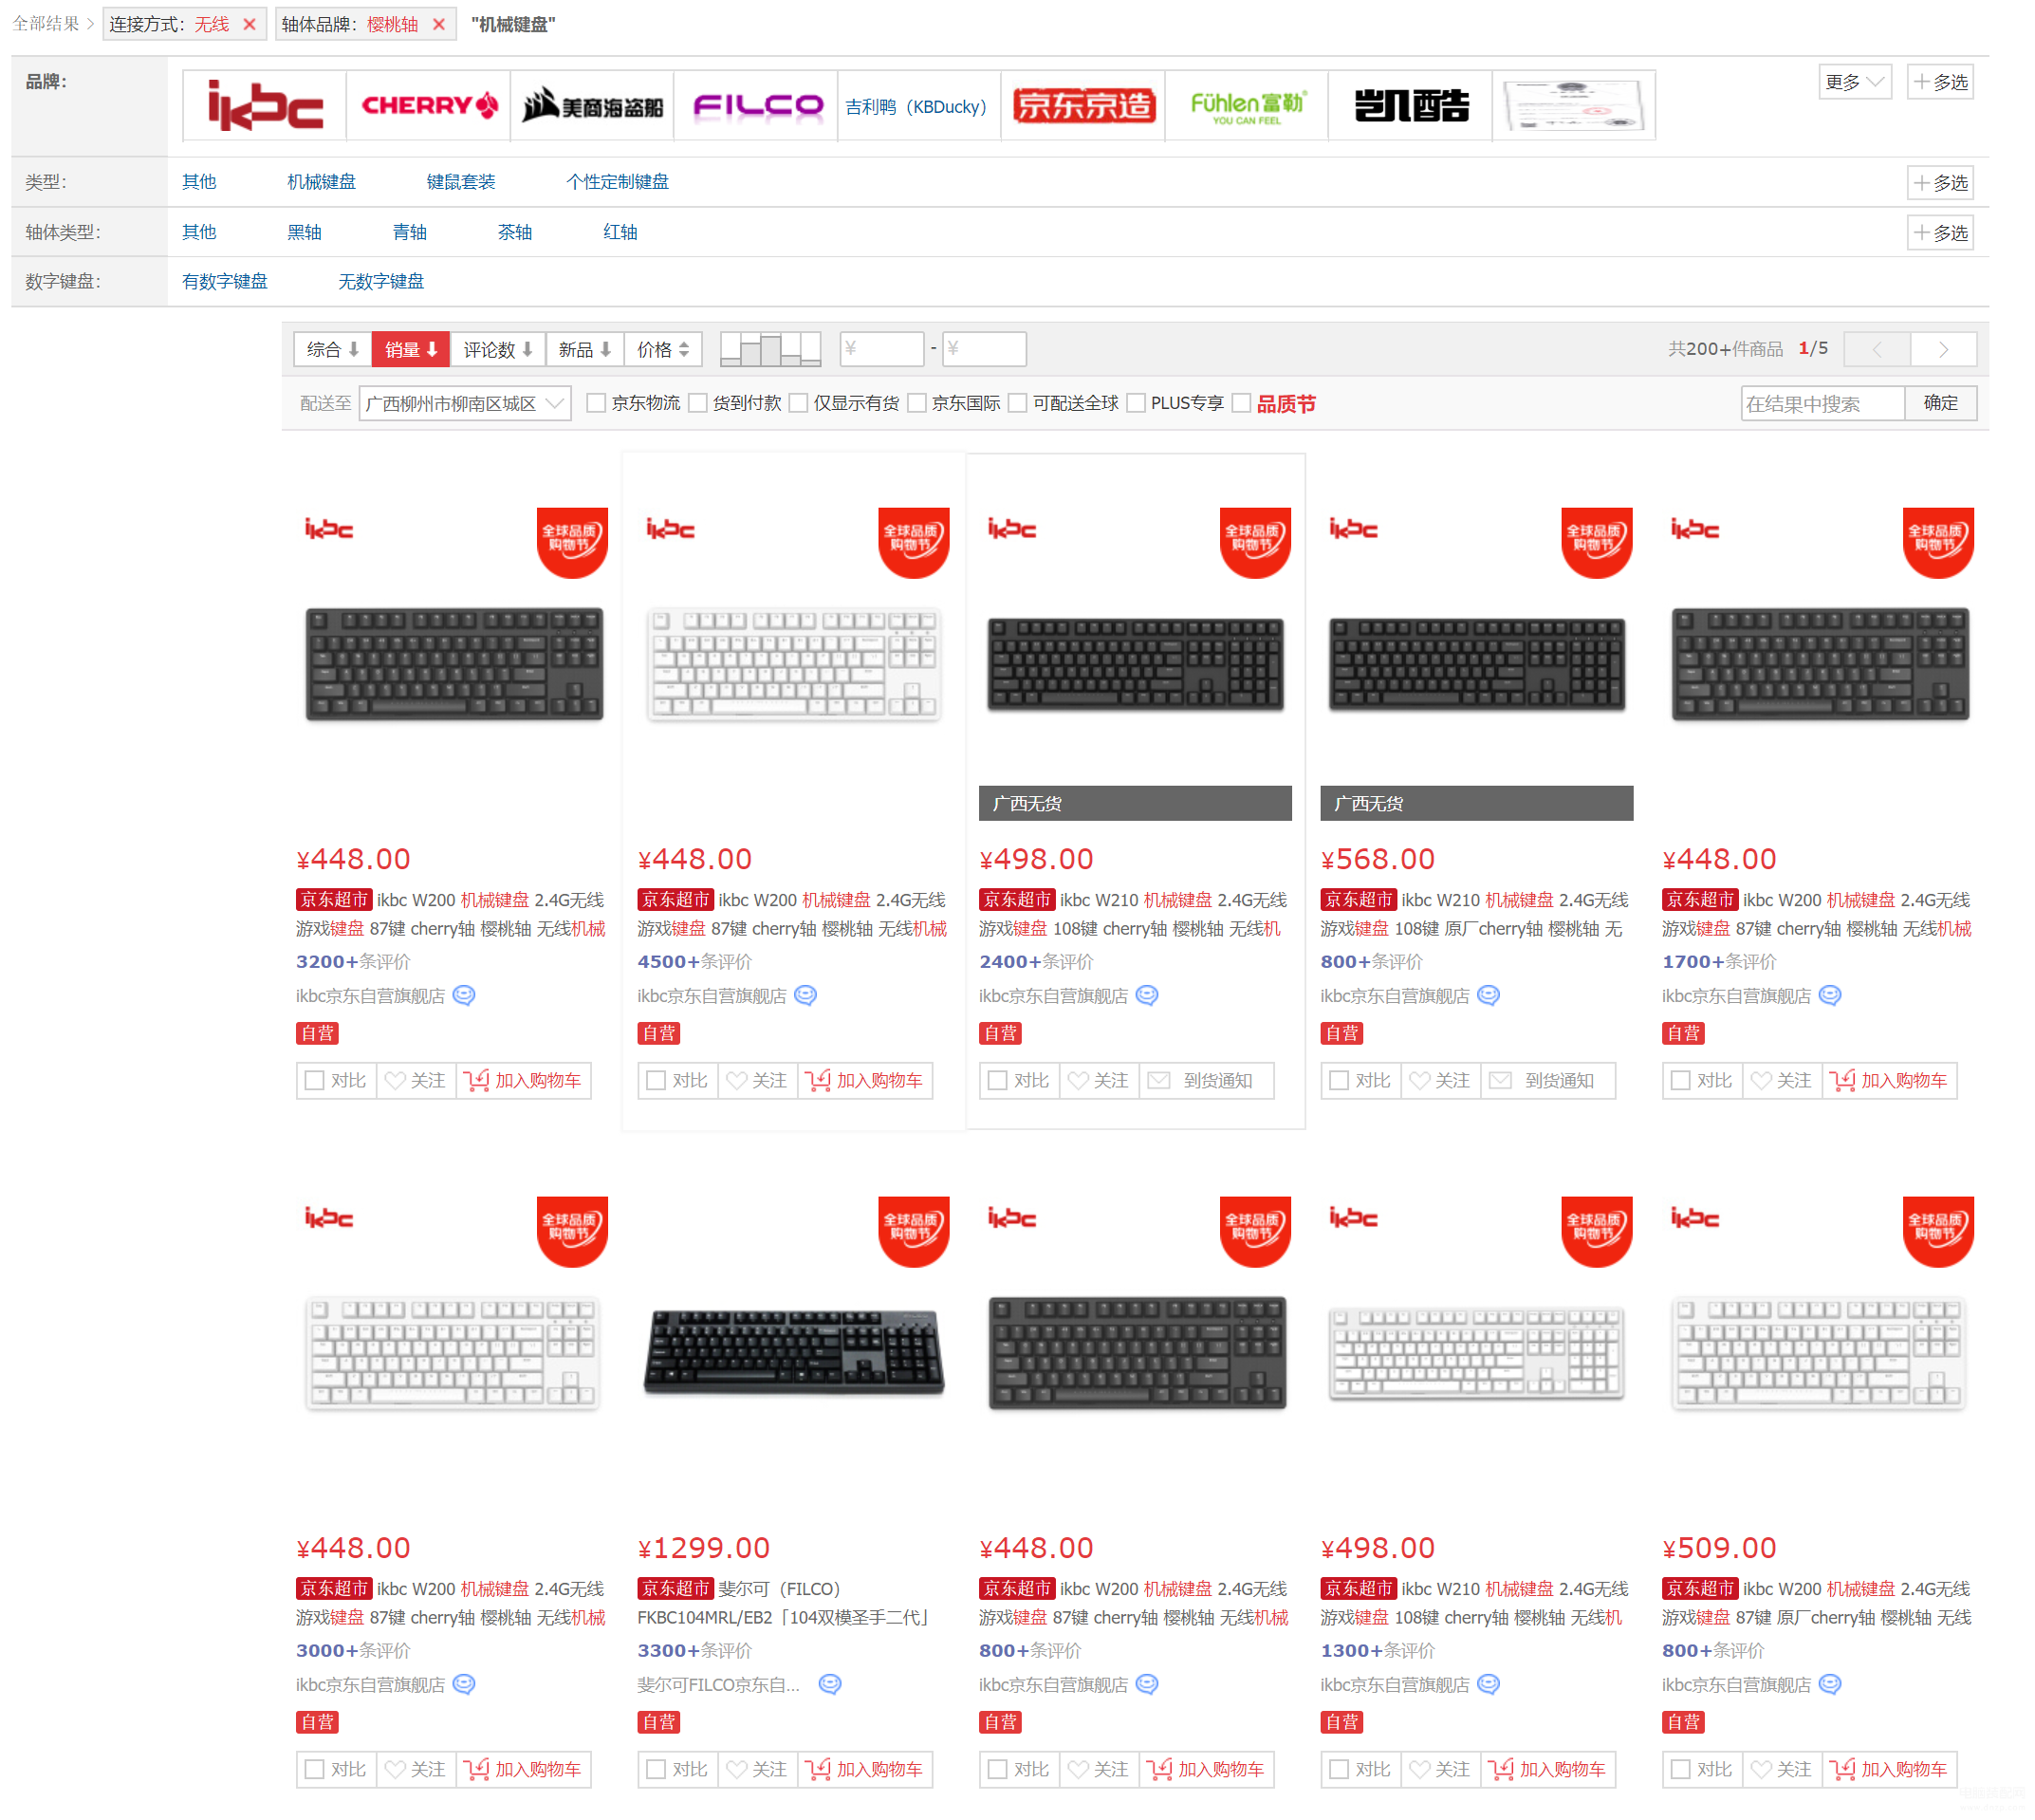Pick the 凯酷 brand logo
2035x1820 pixels.
pos(1411,106)
